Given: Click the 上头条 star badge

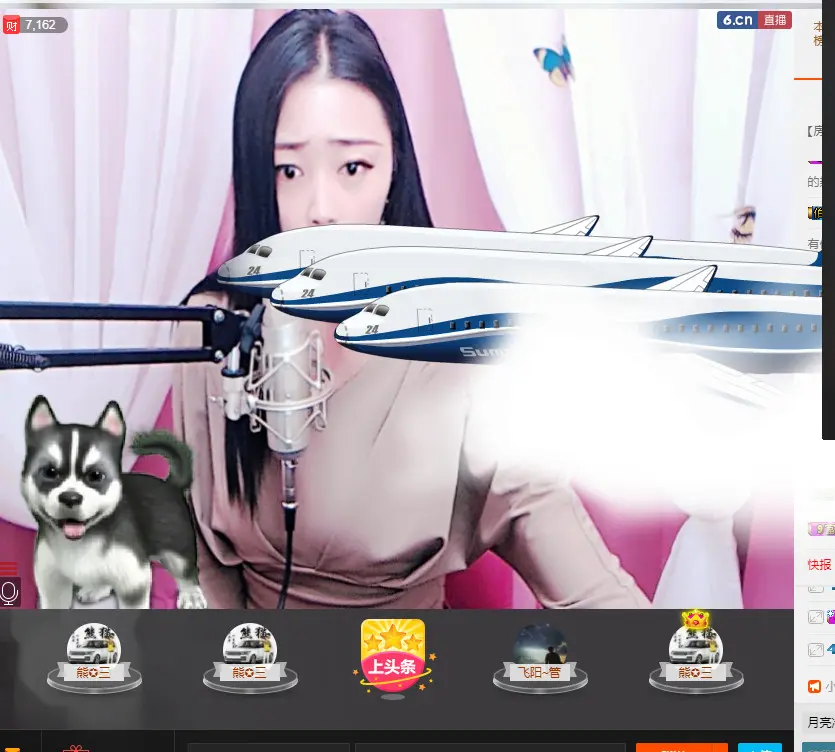Looking at the screenshot, I should pyautogui.click(x=393, y=656).
